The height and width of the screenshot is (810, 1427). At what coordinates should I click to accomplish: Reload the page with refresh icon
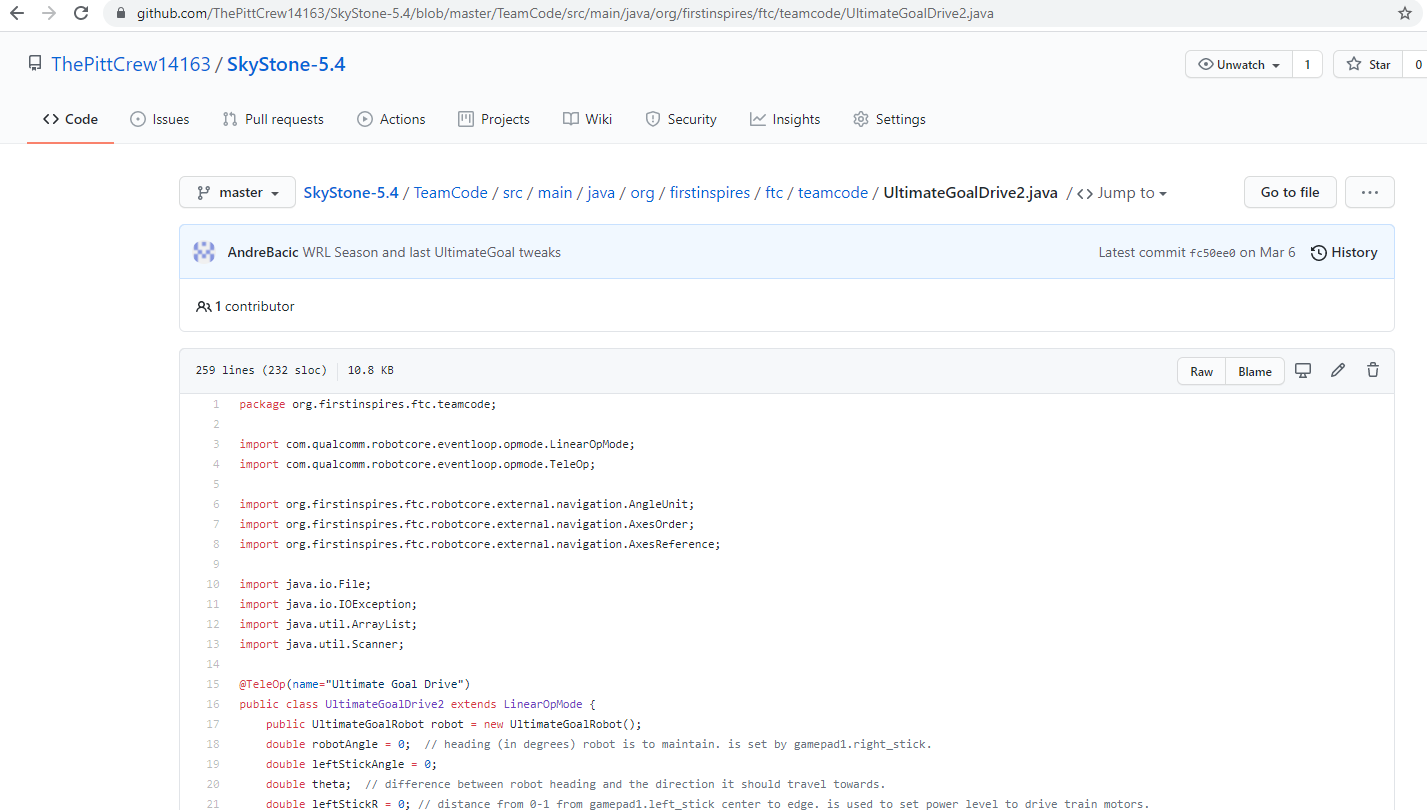(82, 14)
